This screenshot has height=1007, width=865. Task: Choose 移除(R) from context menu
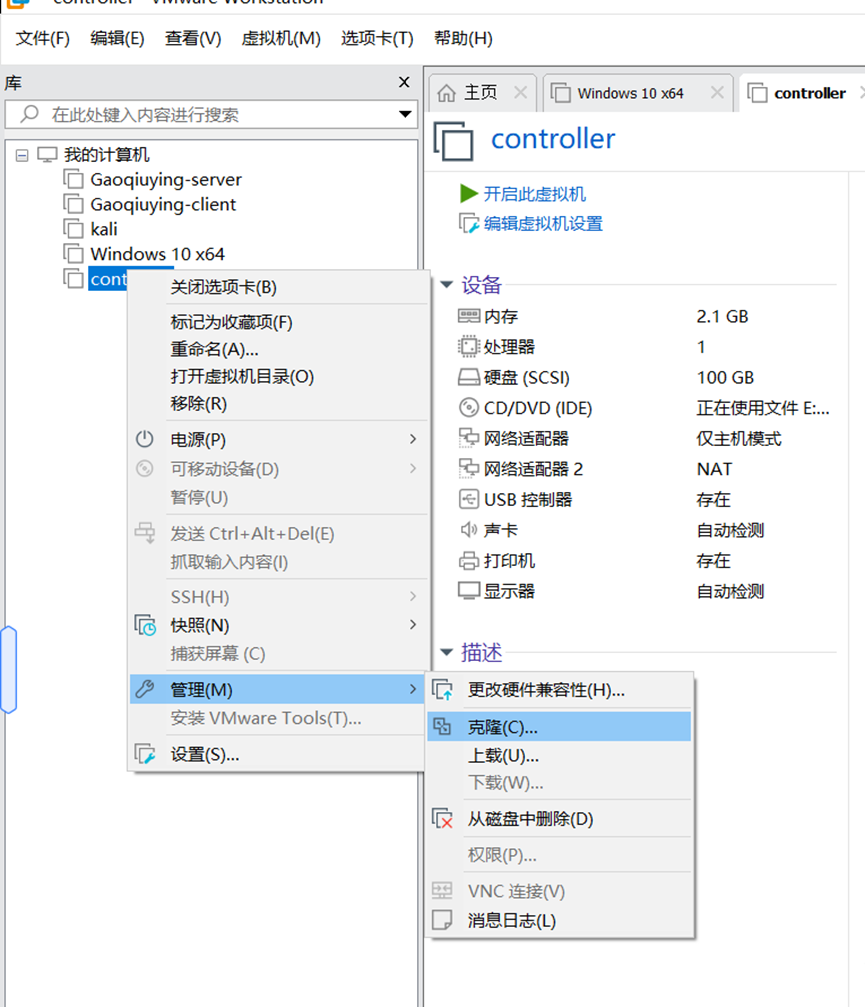tap(198, 403)
